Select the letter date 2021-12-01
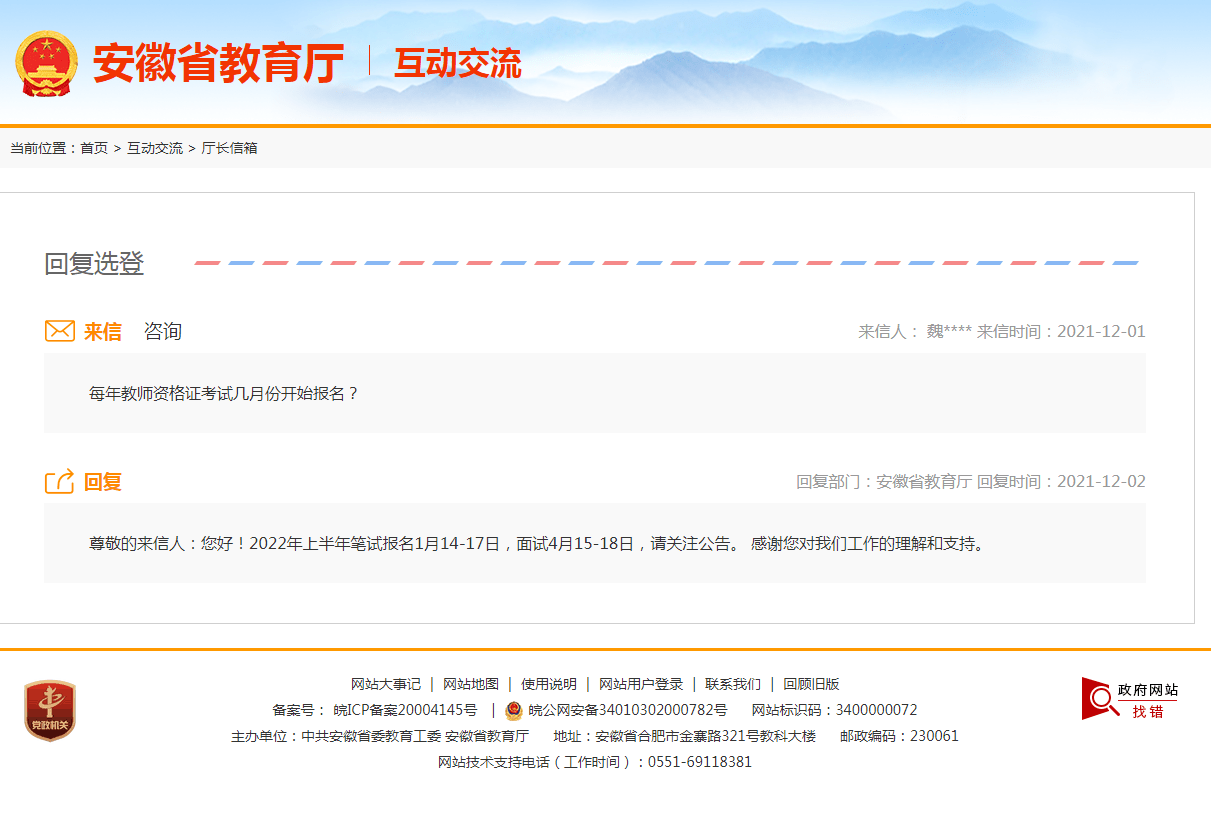The image size is (1211, 826). (1101, 332)
